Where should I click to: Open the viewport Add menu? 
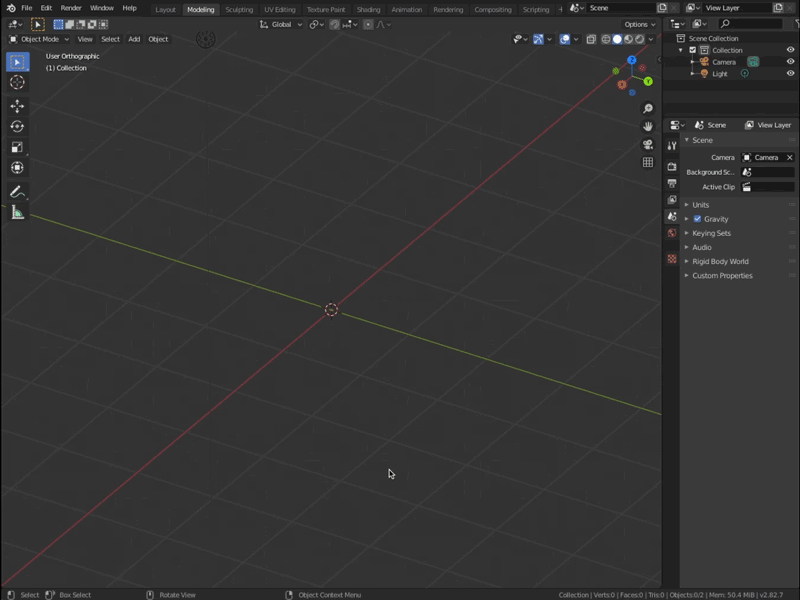click(134, 39)
